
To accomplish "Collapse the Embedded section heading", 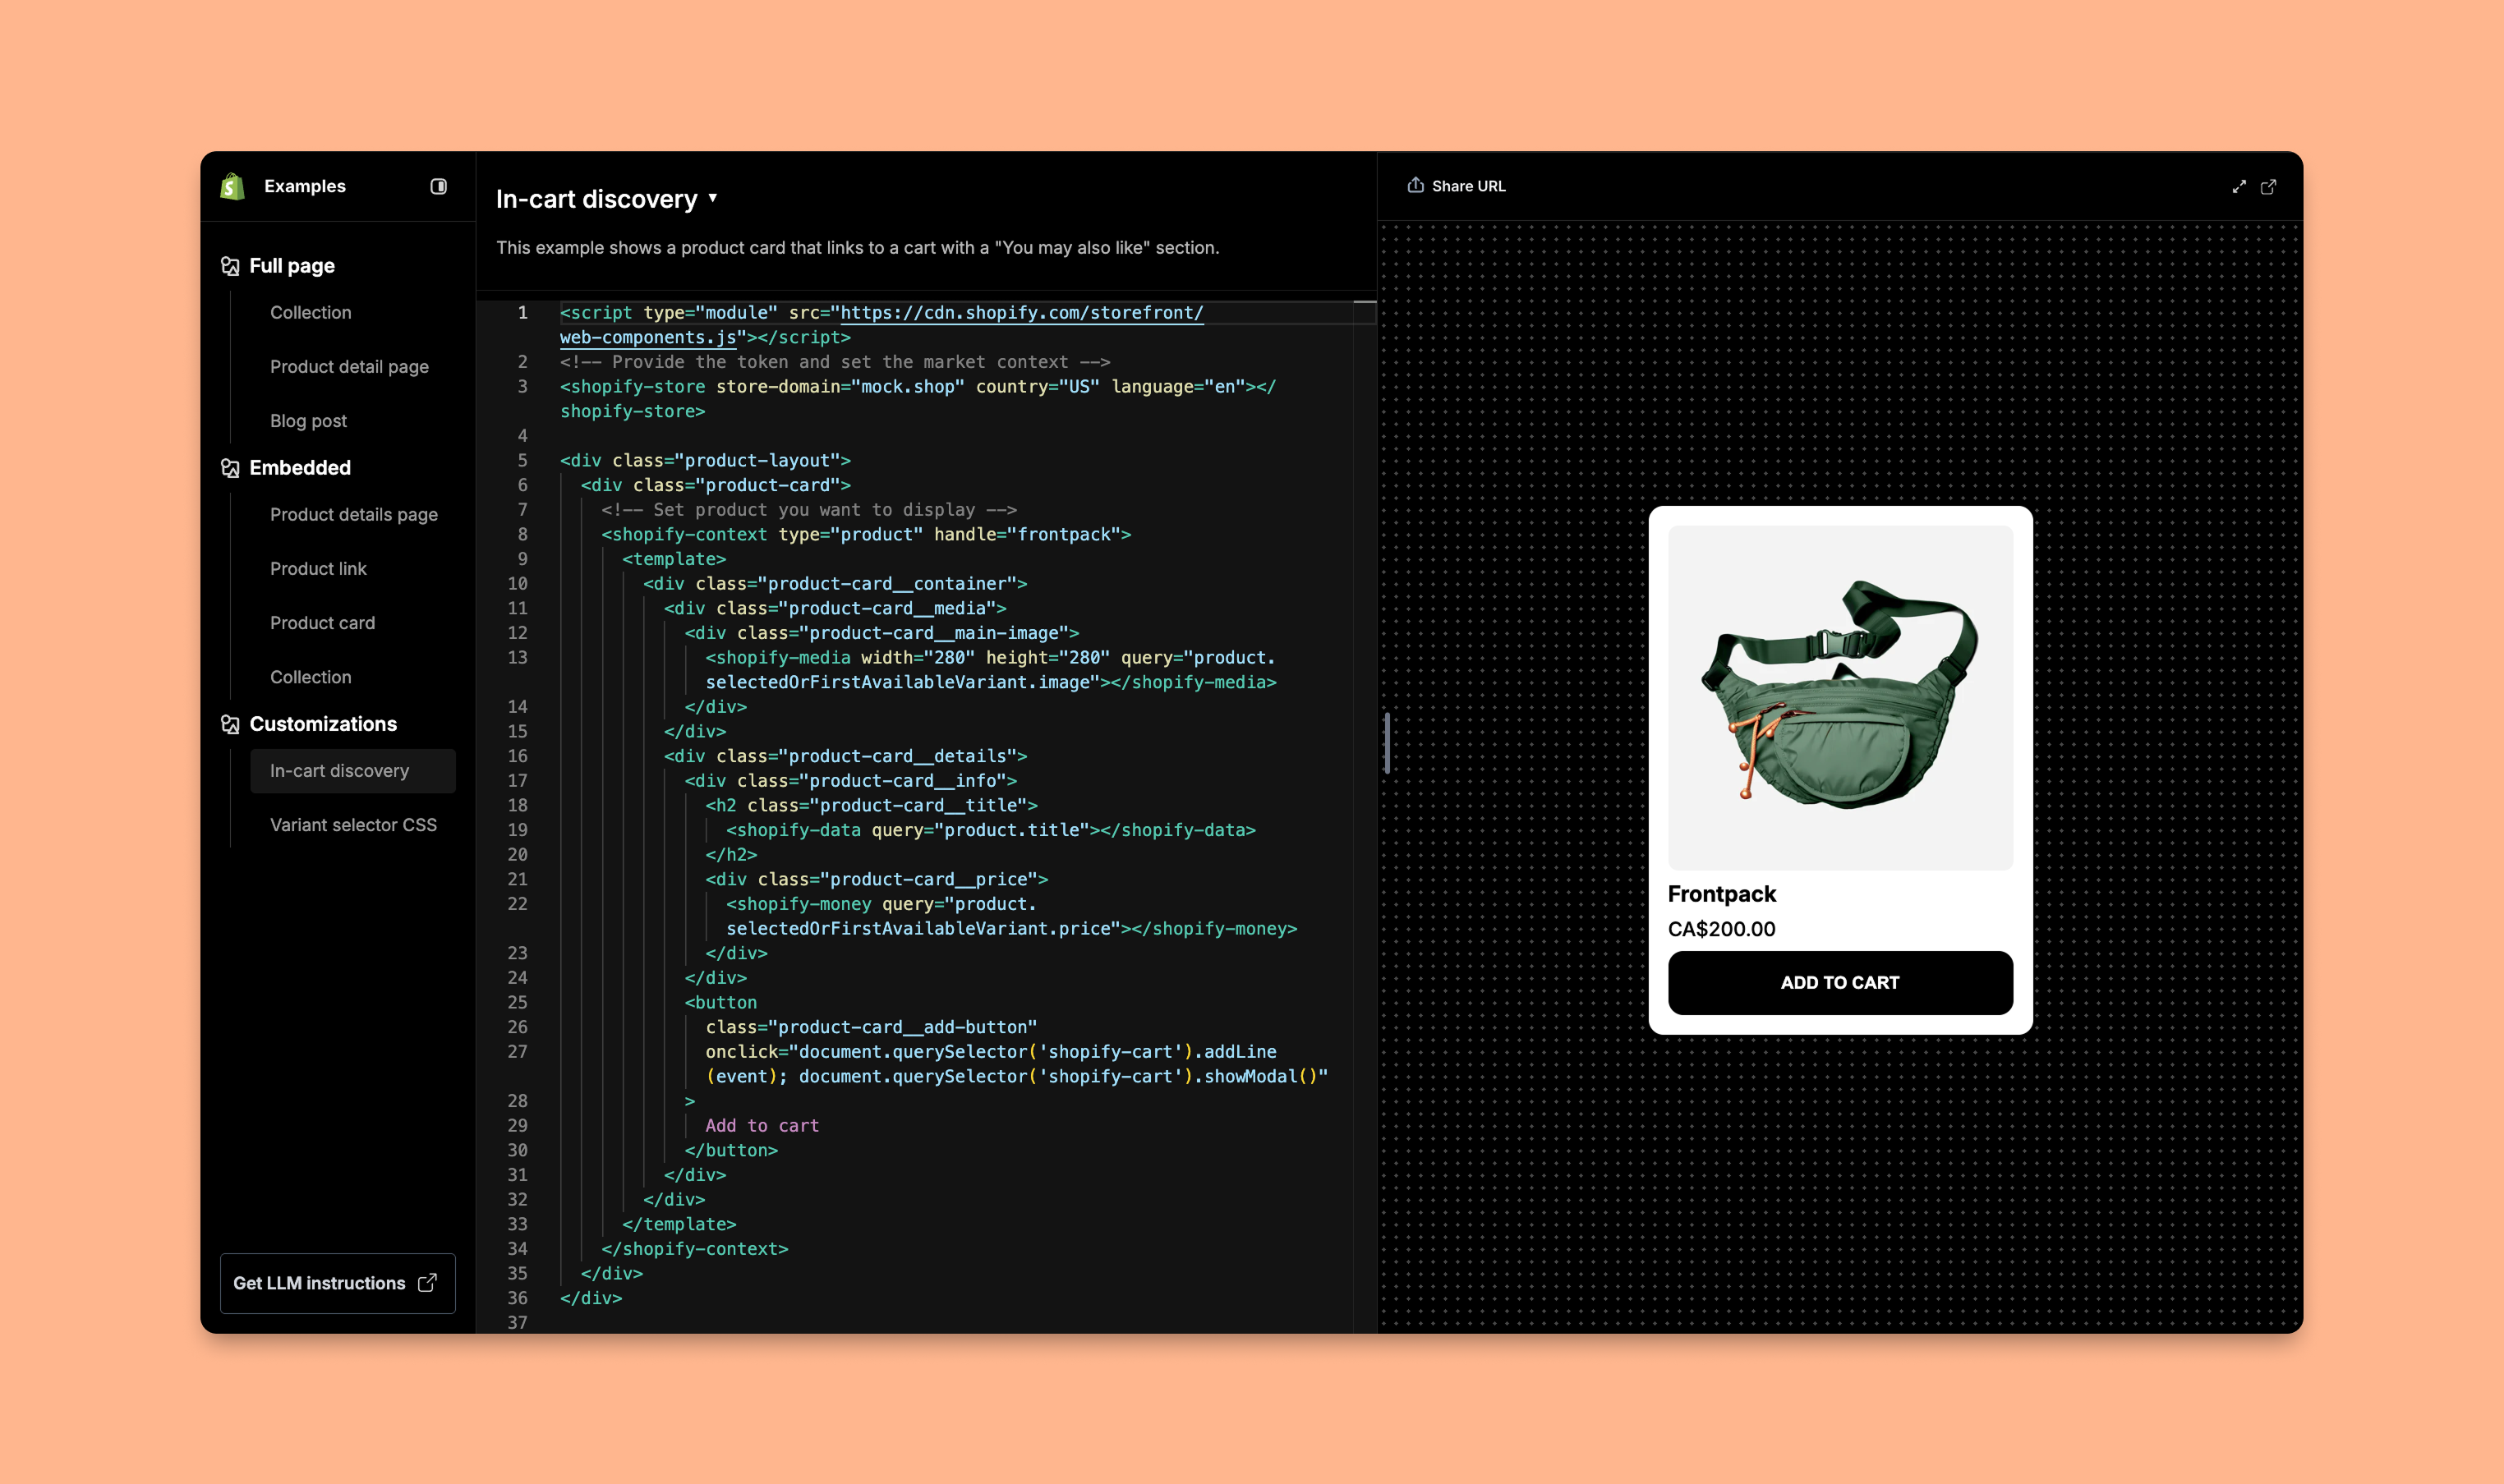I will coord(300,468).
